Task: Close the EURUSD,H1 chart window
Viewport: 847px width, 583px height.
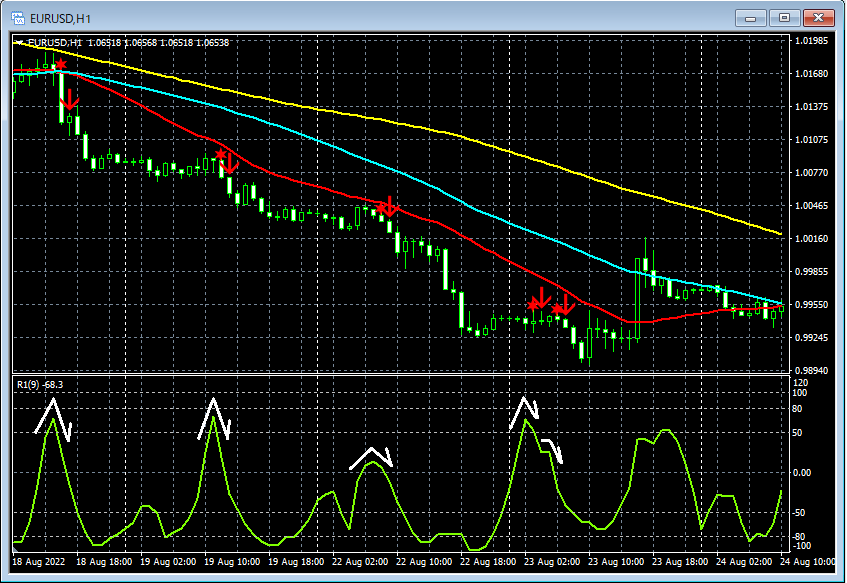Action: click(x=818, y=18)
